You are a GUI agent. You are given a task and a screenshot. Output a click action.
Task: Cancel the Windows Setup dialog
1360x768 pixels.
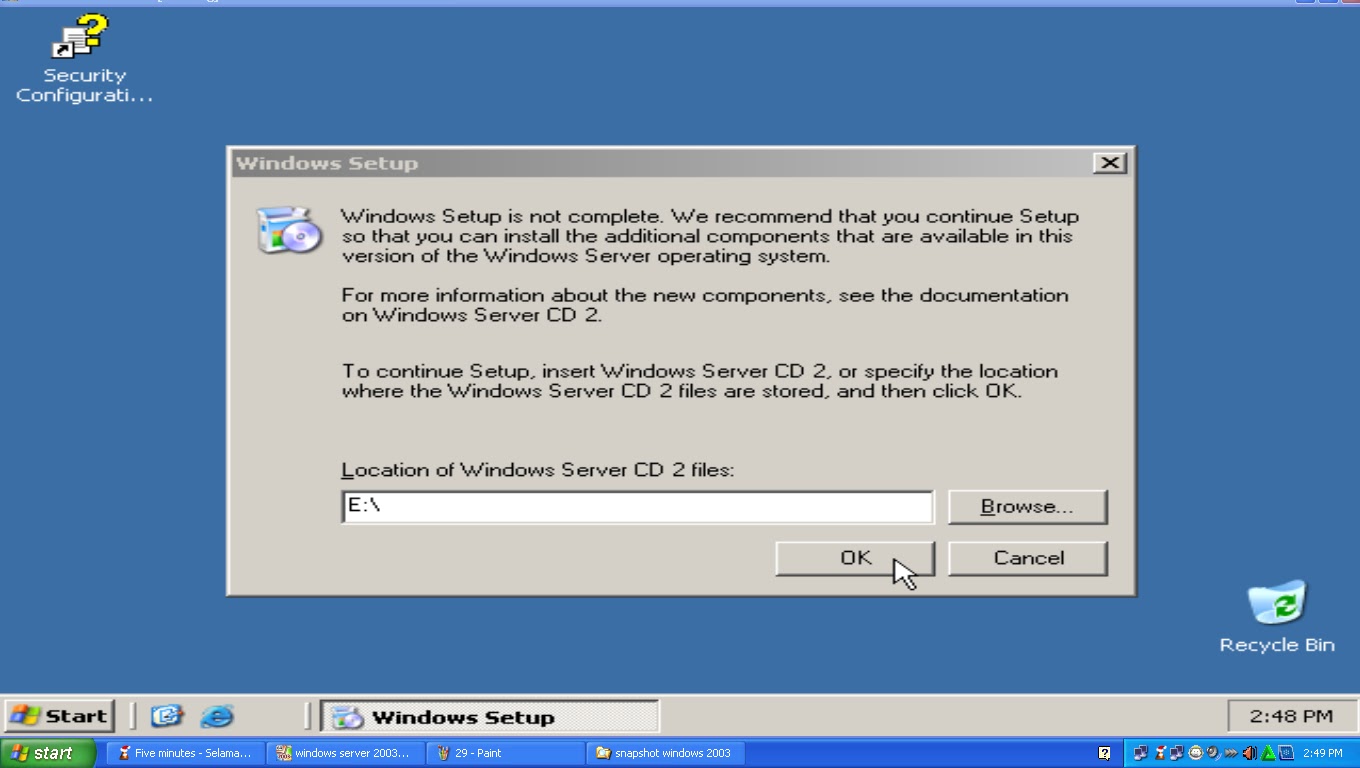pos(1028,558)
